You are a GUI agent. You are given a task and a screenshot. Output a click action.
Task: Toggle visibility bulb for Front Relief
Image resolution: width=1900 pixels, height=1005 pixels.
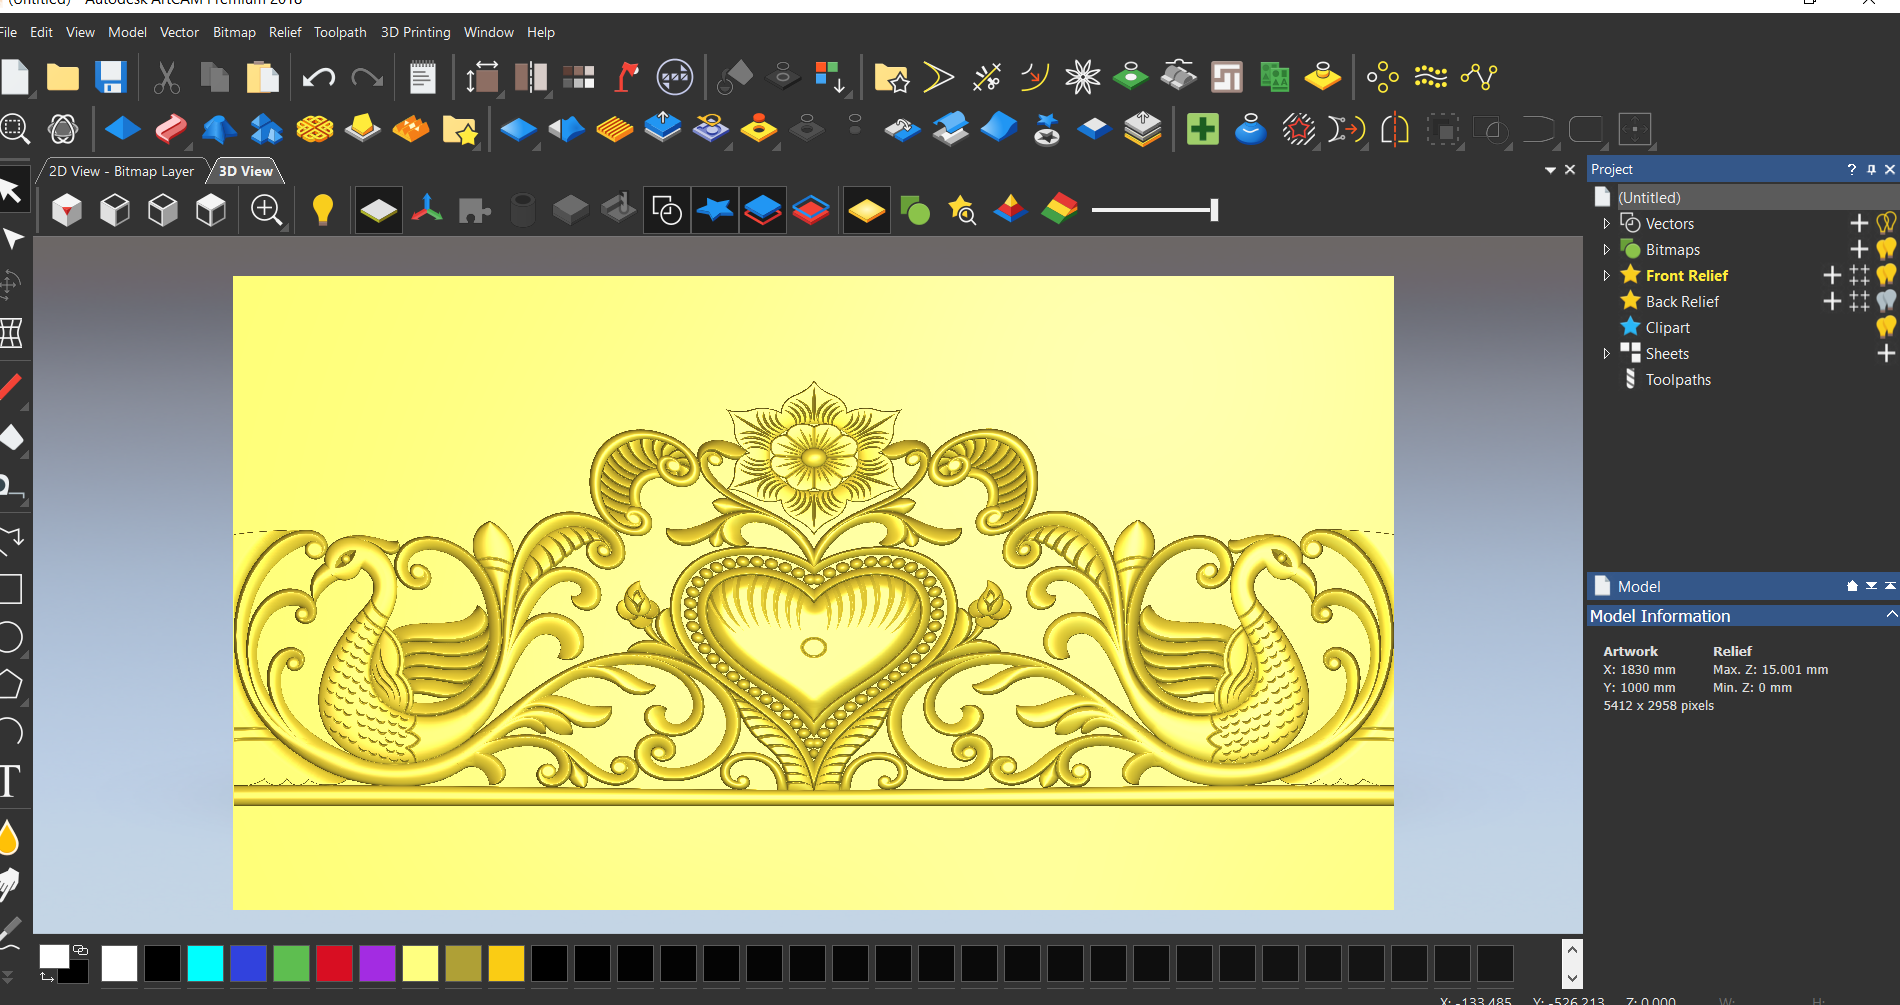coord(1886,275)
